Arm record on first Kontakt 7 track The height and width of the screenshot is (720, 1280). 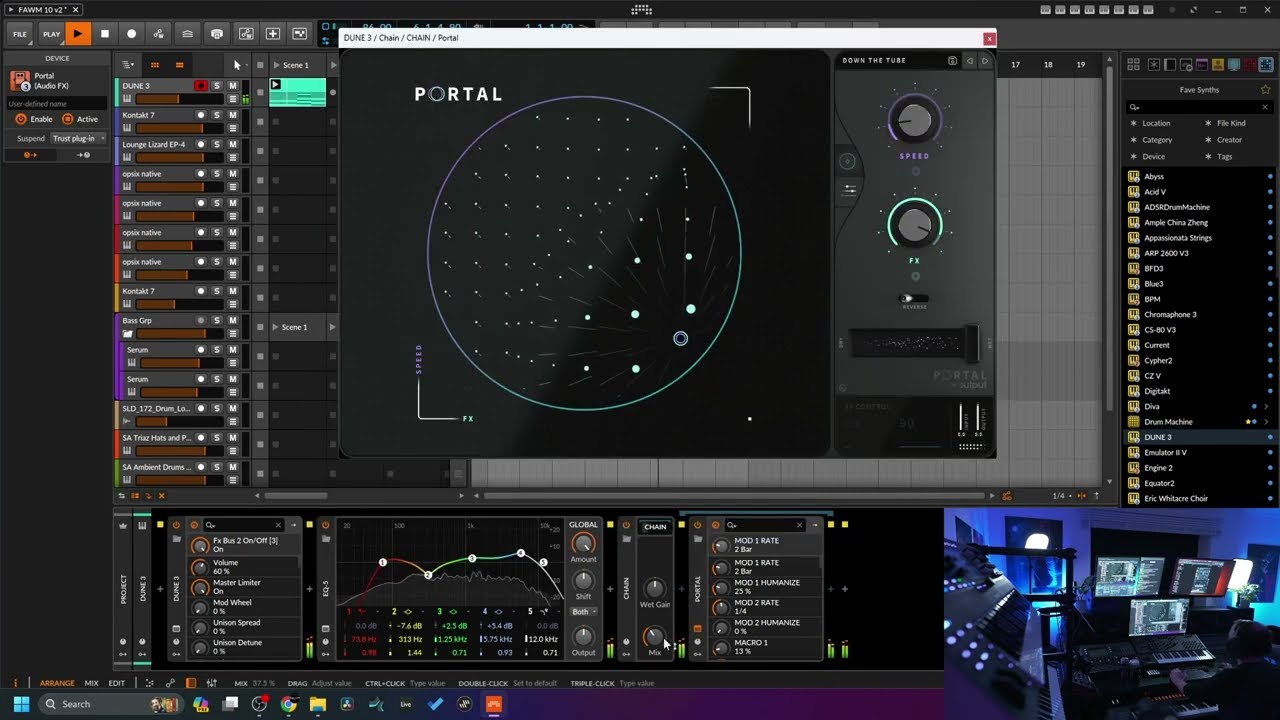[x=200, y=116]
